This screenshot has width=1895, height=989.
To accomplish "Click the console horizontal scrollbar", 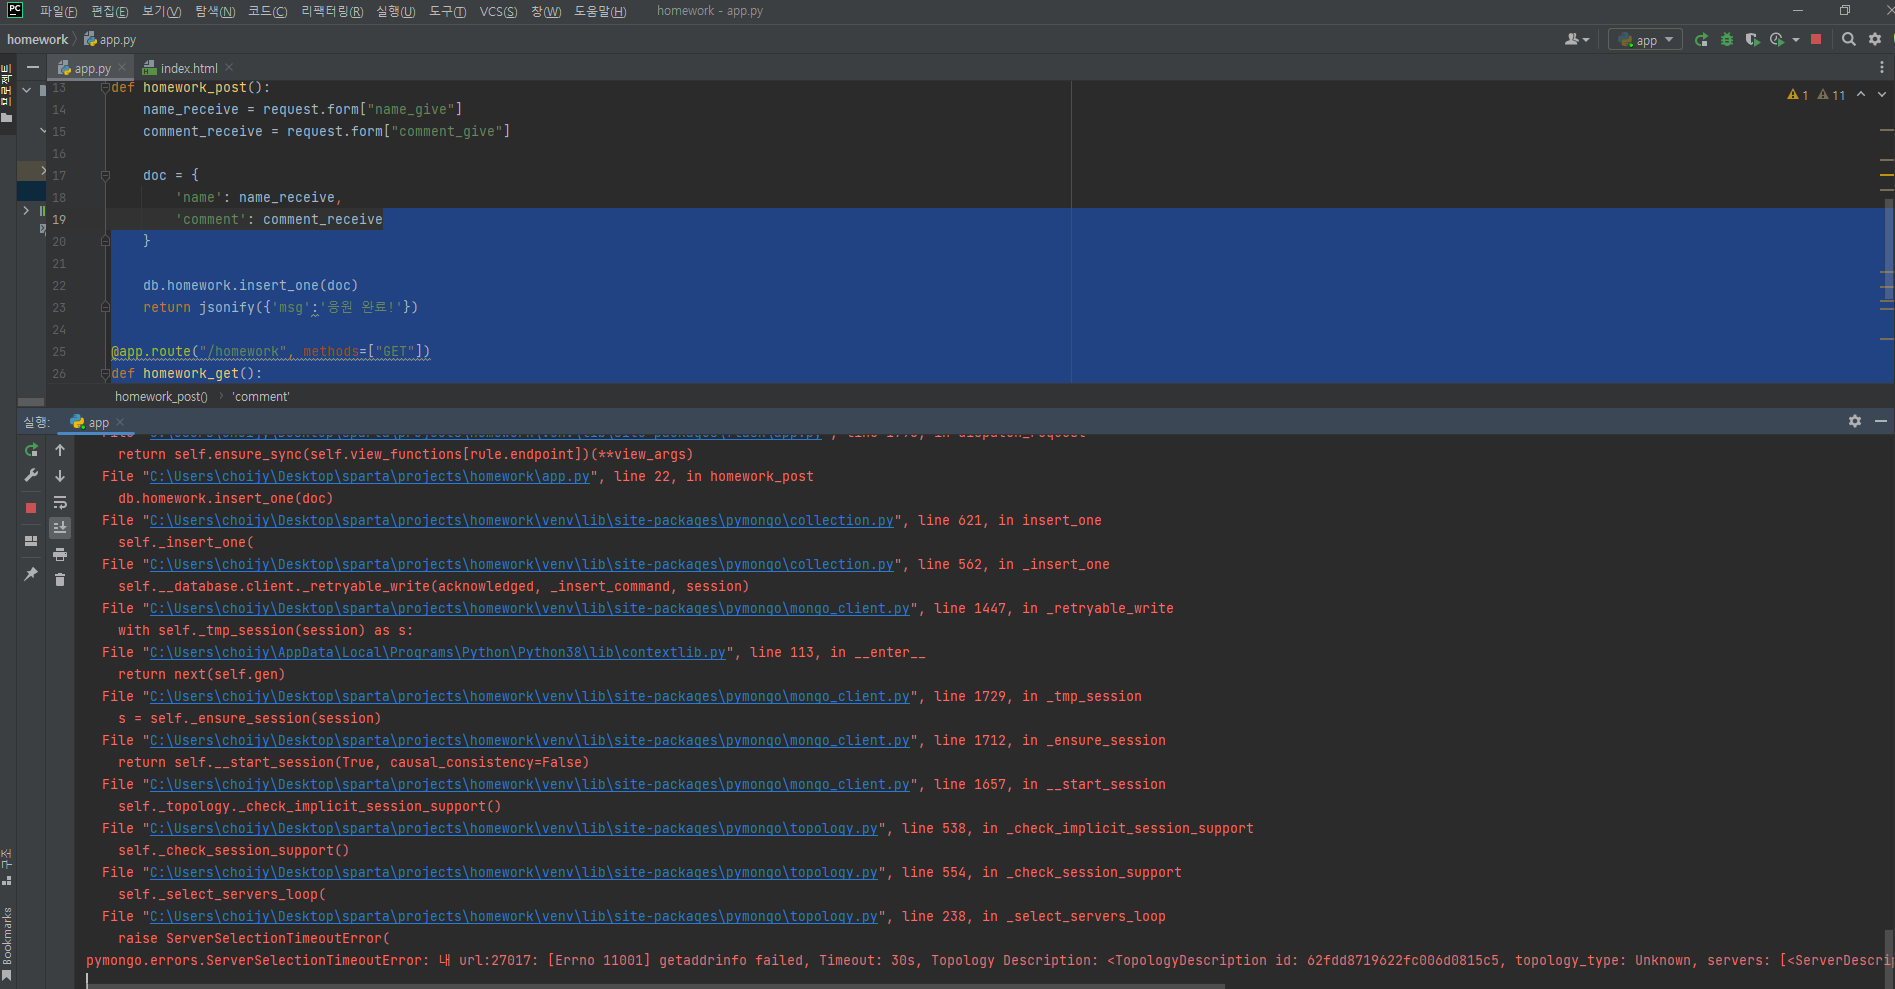I will coord(655,986).
